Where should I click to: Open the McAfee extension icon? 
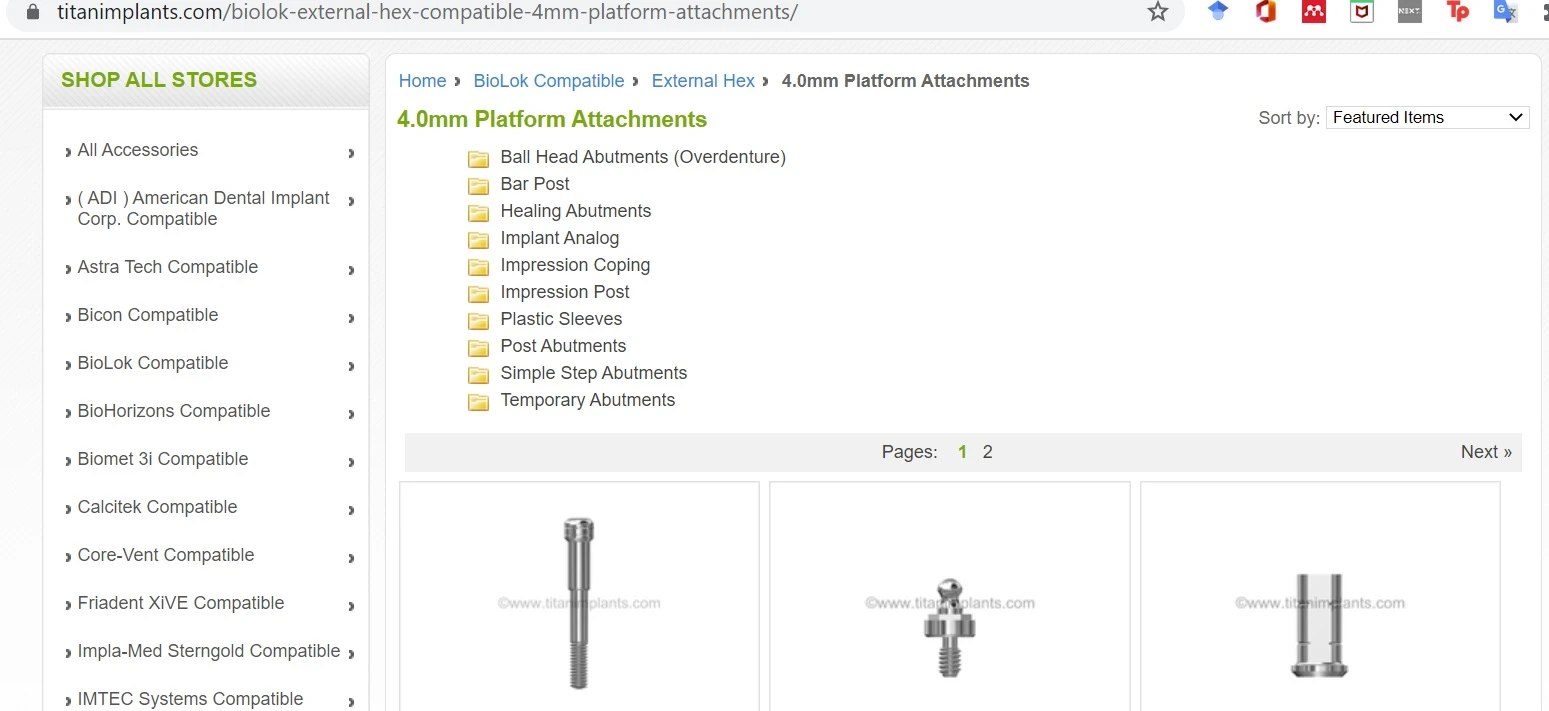point(1361,12)
